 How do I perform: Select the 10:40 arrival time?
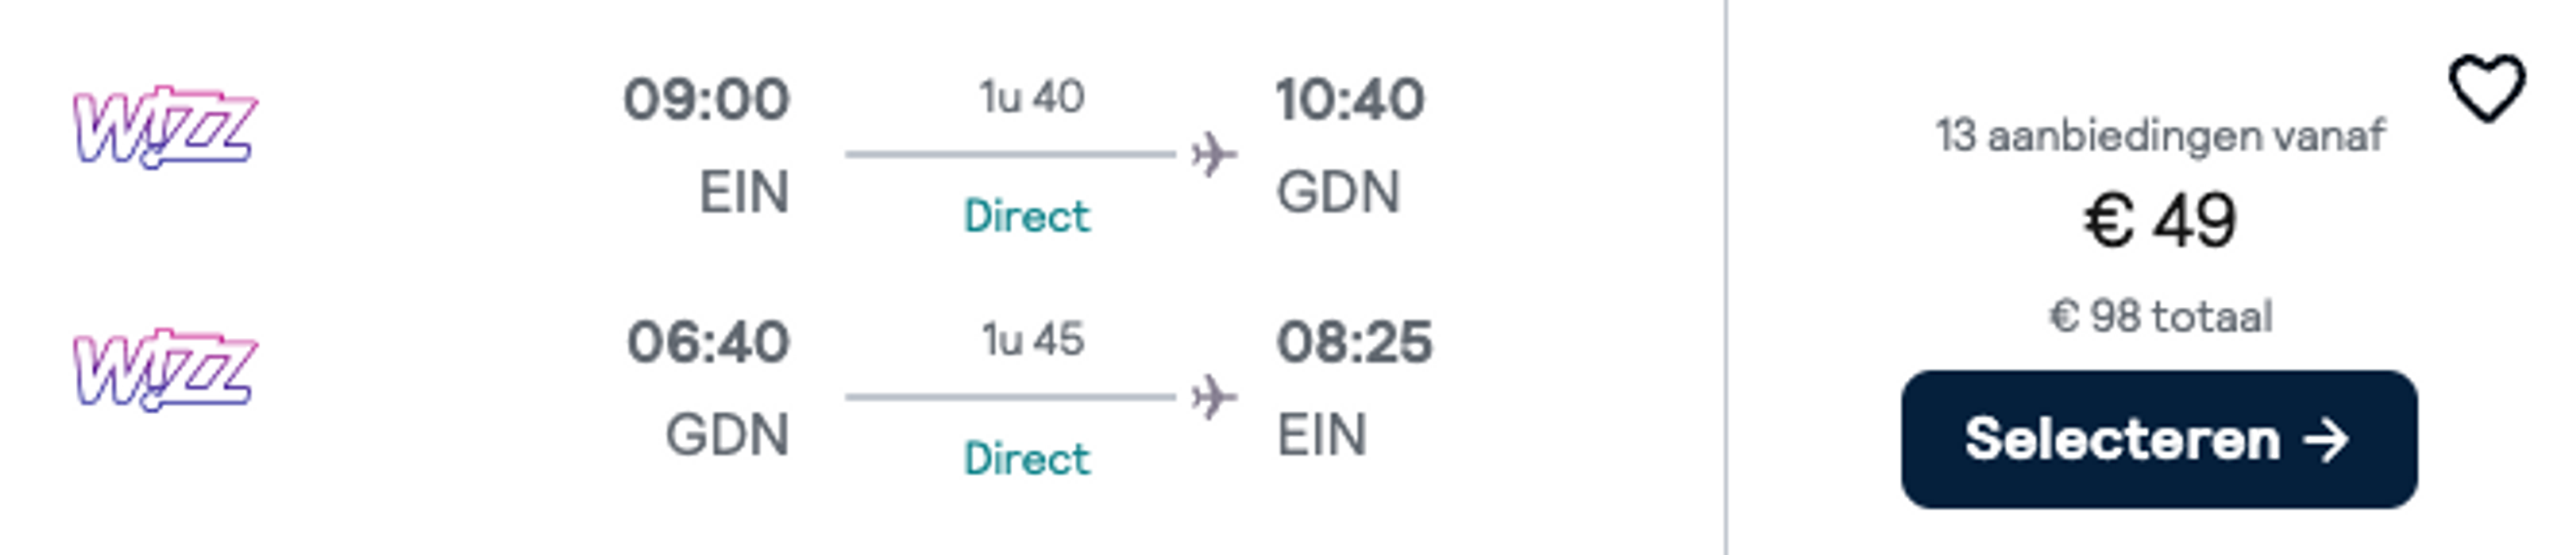(1350, 99)
